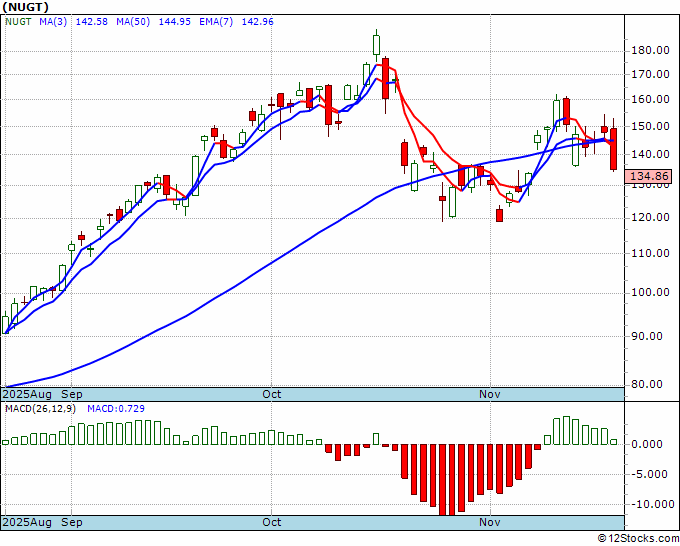The height and width of the screenshot is (546, 680).
Task: Click the 100.00 price axis label
Action: pos(650,292)
